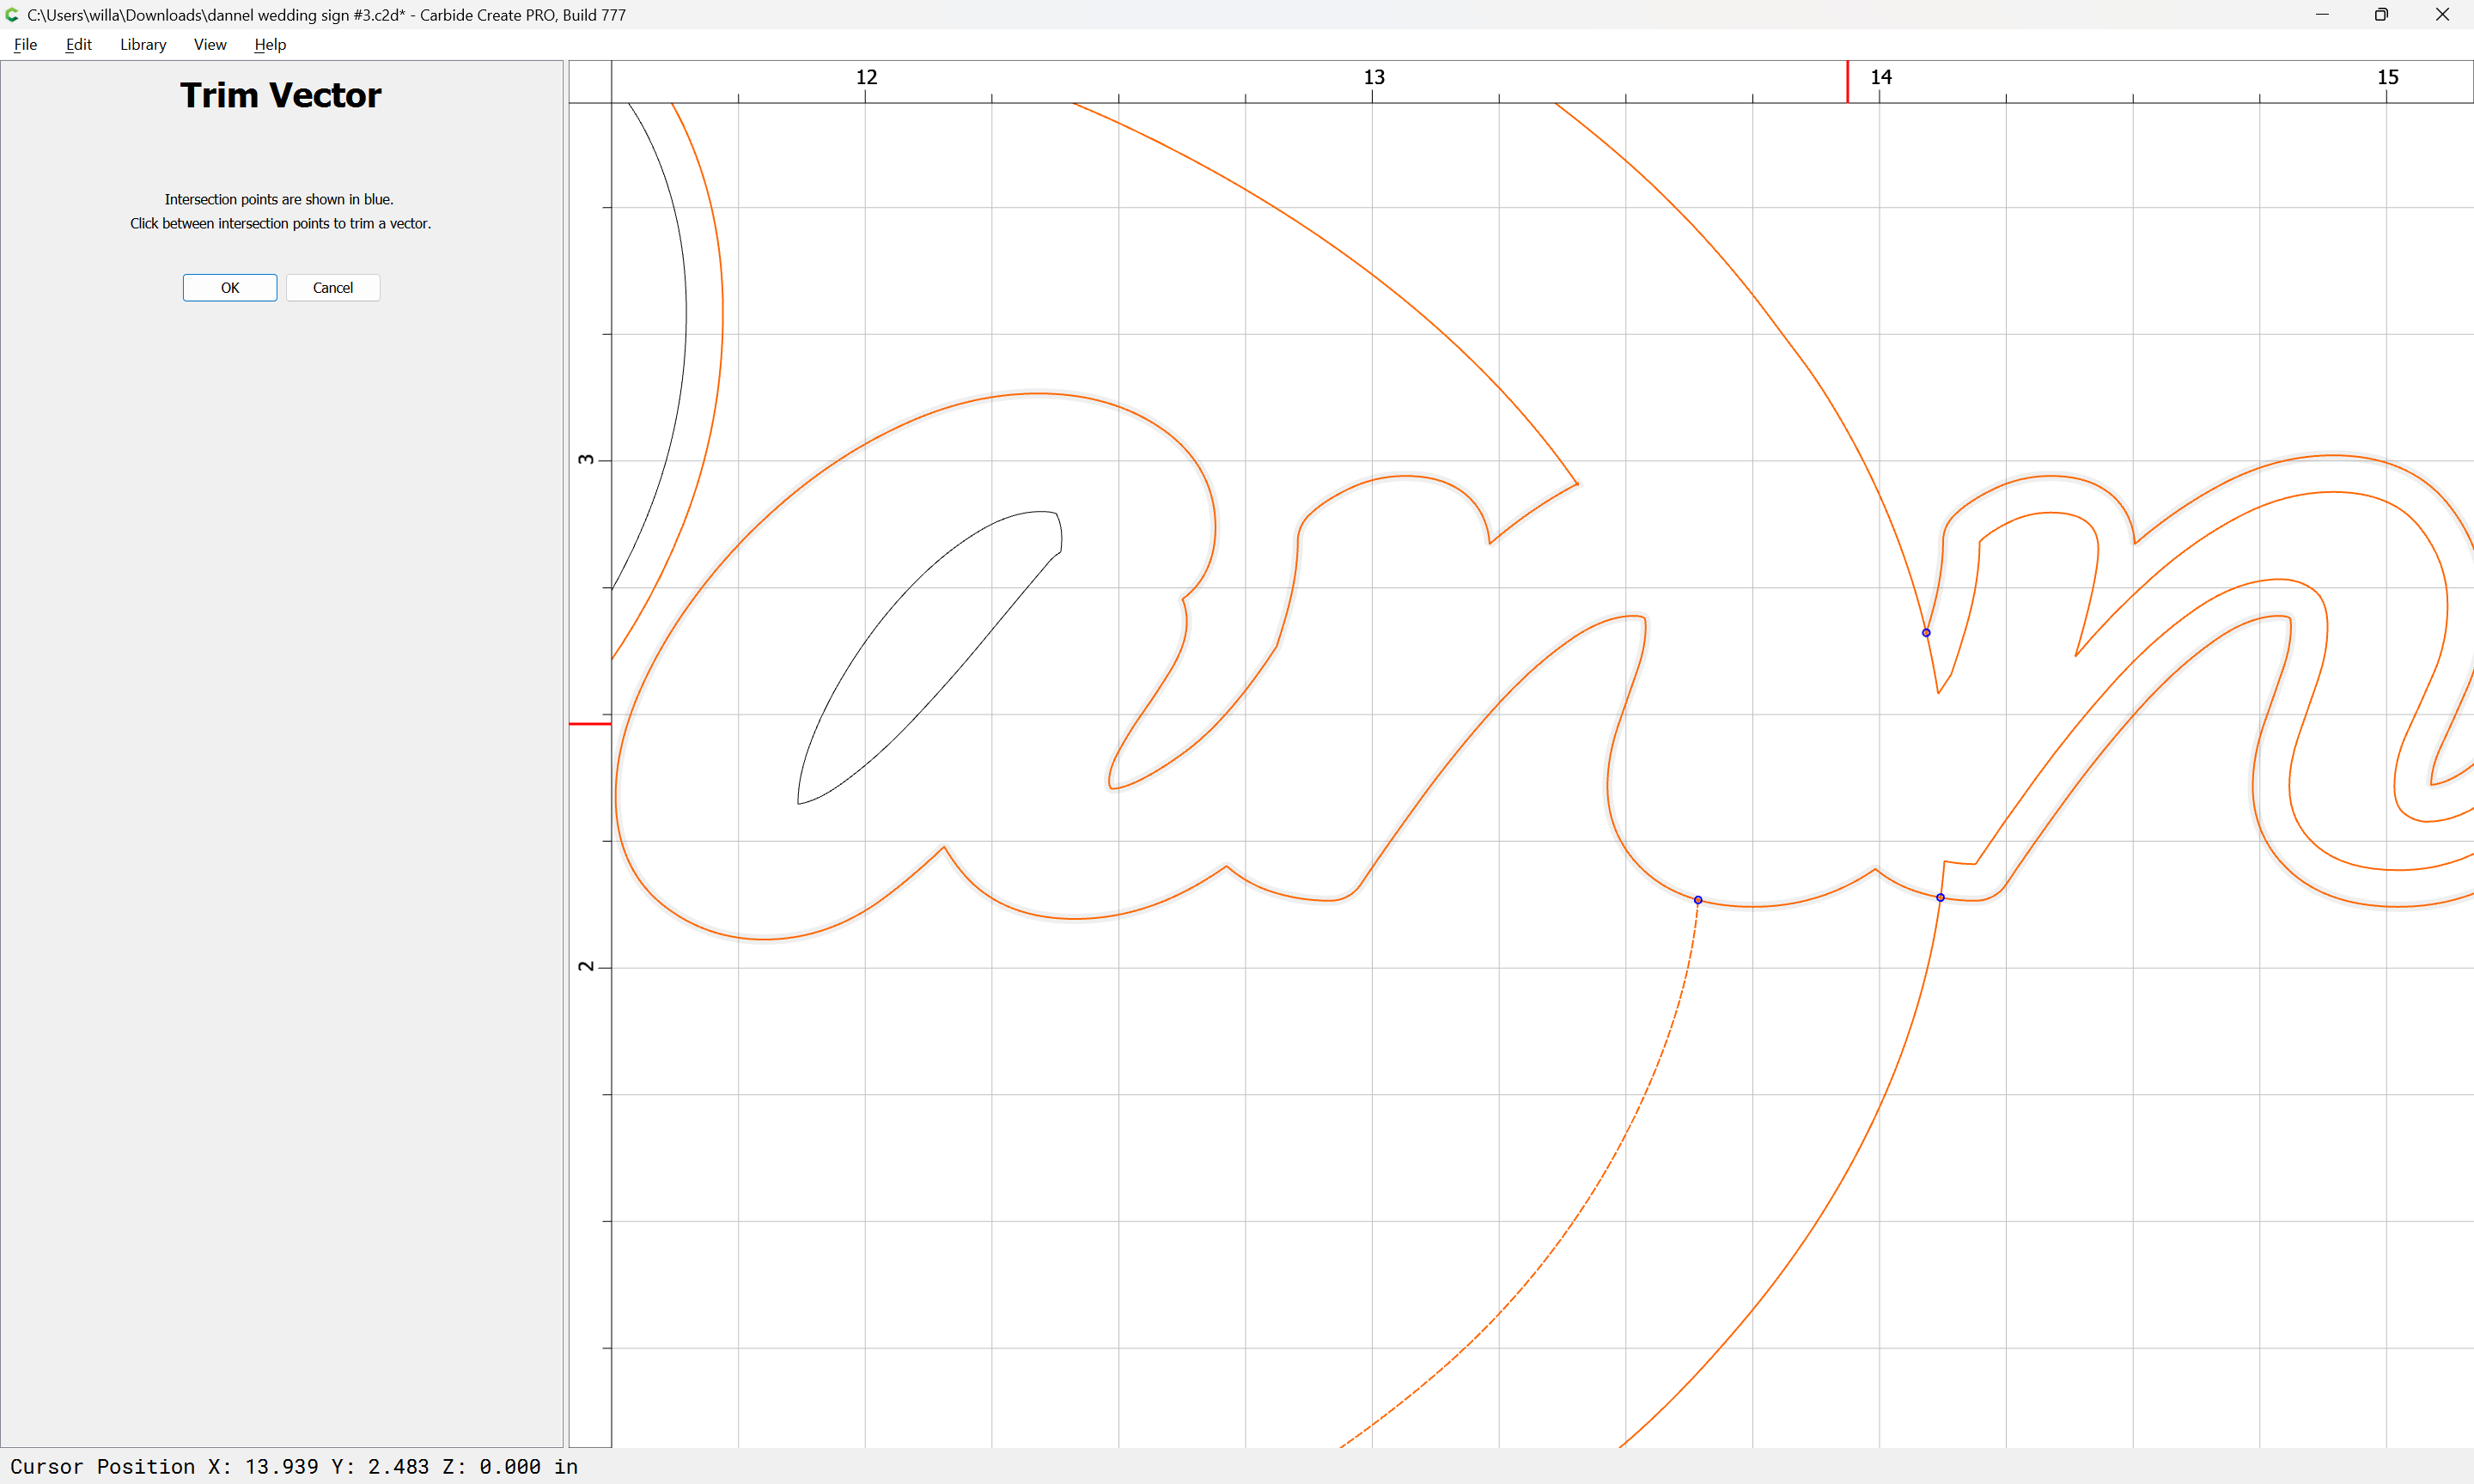
Task: Minimize the Carbide Create window
Action: [x=2322, y=15]
